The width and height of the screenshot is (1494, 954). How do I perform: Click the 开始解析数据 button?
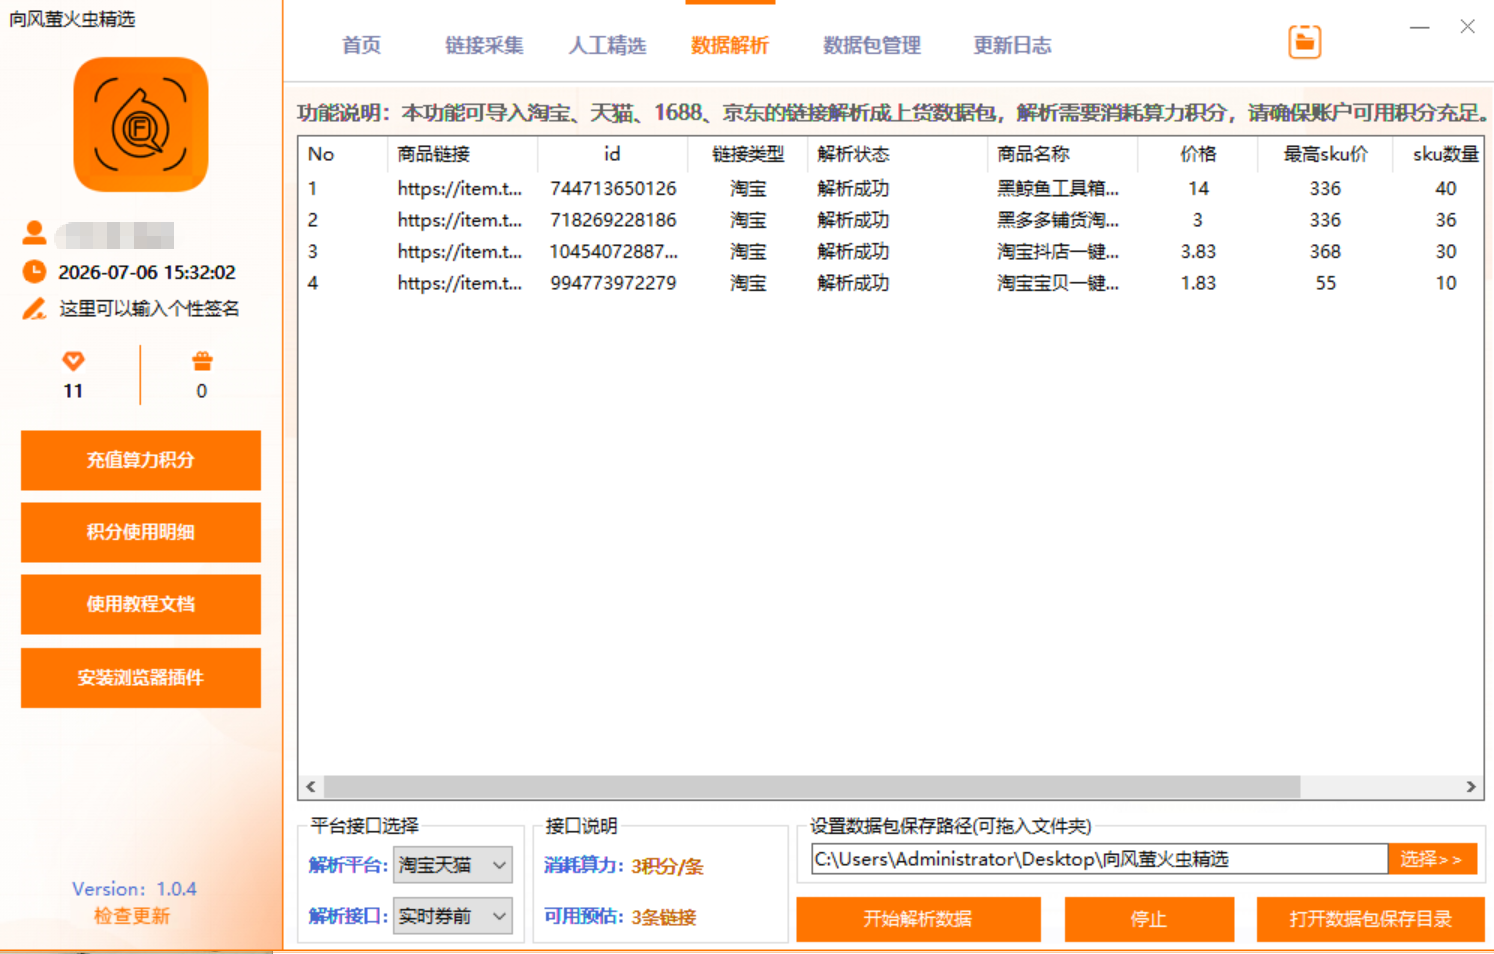(x=918, y=919)
